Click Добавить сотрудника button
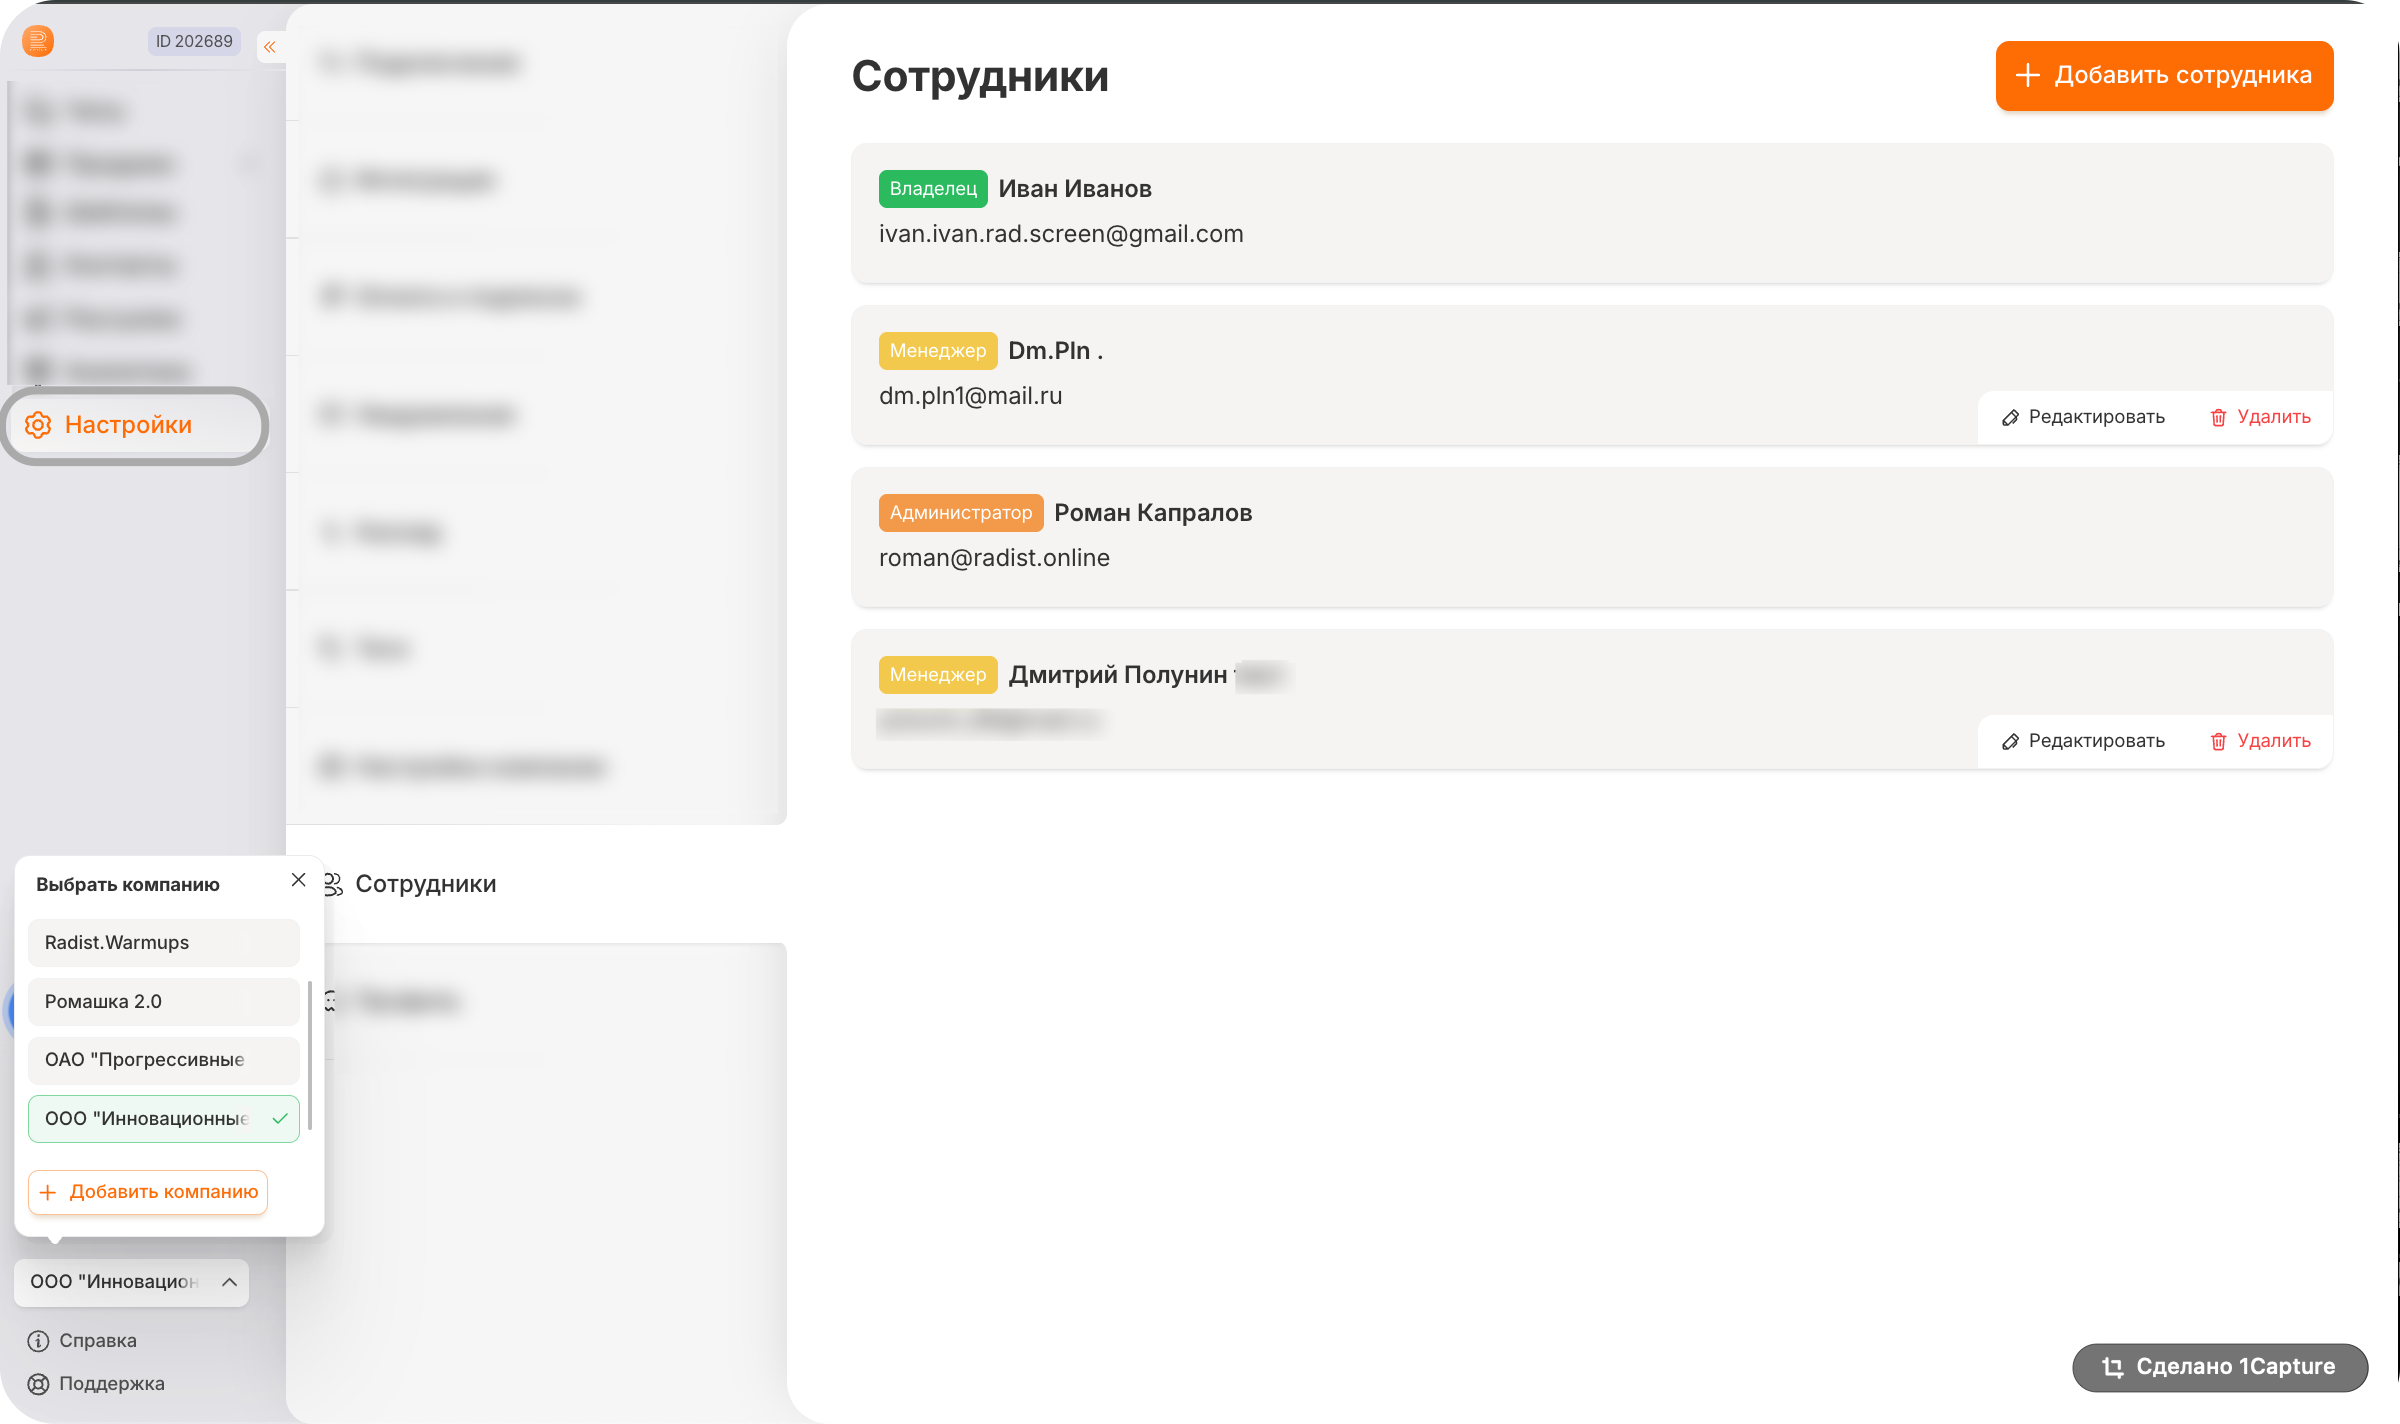 pyautogui.click(x=2164, y=76)
